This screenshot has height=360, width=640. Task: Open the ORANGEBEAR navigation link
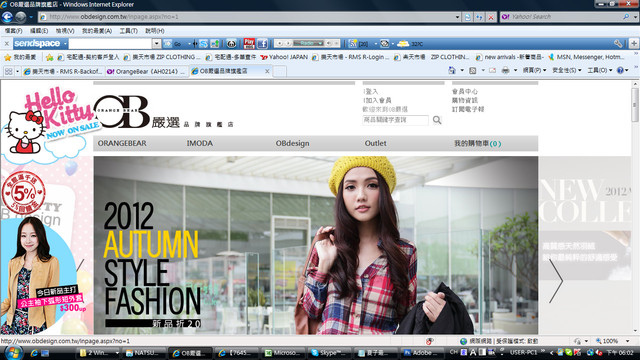pyautogui.click(x=122, y=143)
